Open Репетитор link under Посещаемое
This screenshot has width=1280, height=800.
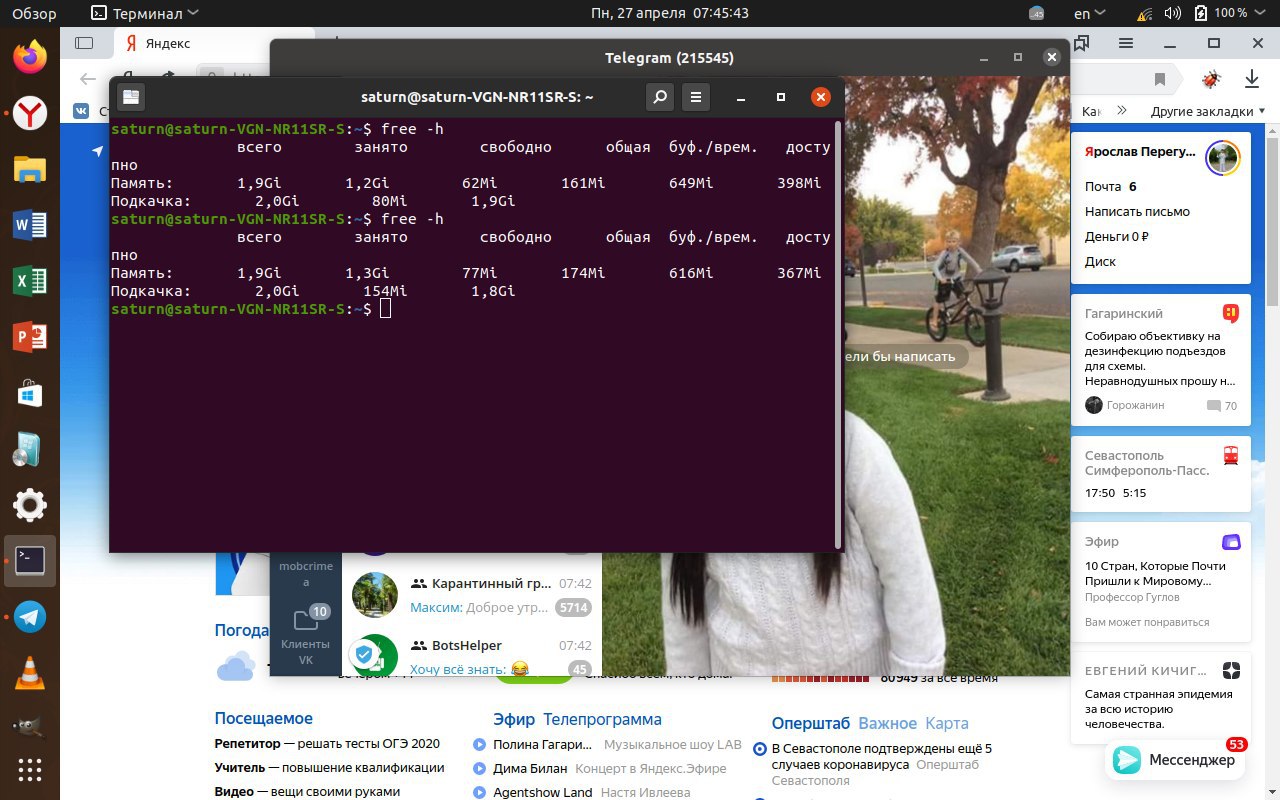pos(248,744)
